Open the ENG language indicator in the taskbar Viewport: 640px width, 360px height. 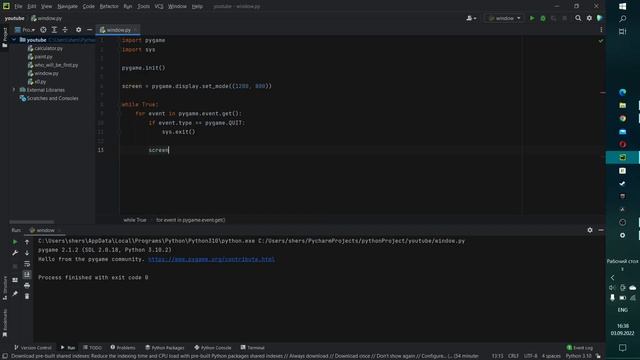(x=622, y=310)
